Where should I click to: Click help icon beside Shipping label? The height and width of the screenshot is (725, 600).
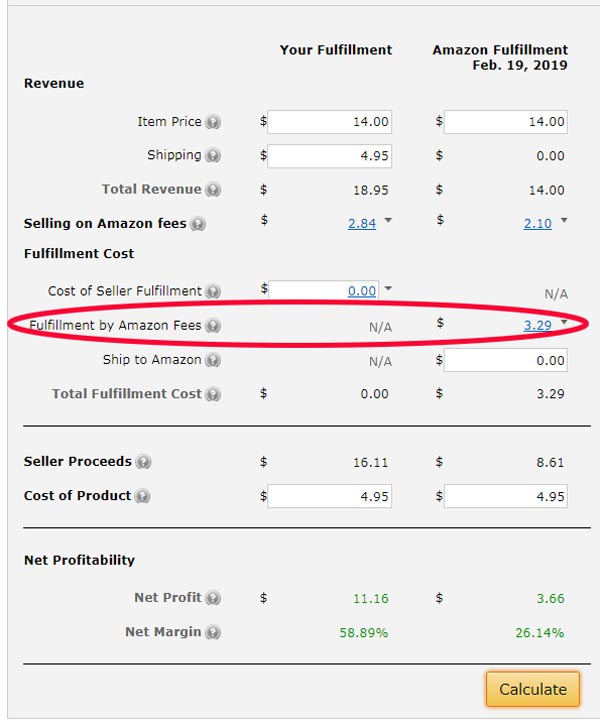coord(213,156)
